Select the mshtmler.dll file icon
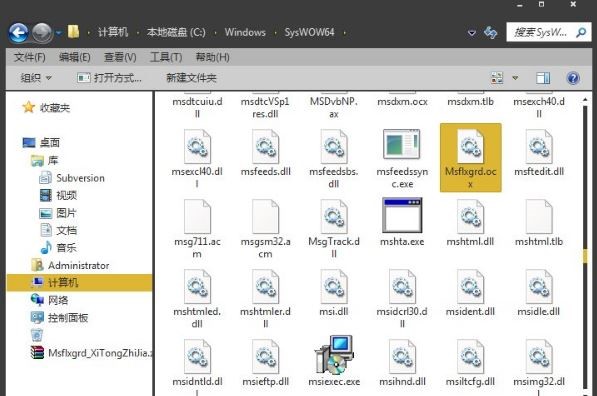 click(x=265, y=287)
